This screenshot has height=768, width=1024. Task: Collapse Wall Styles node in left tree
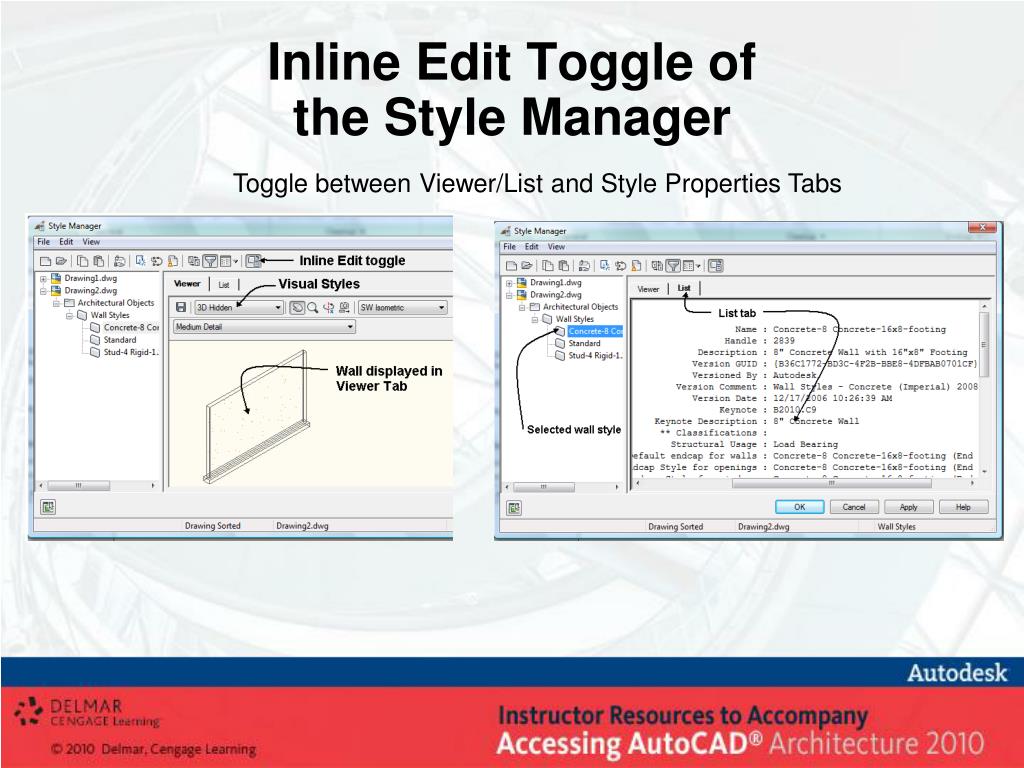click(69, 316)
